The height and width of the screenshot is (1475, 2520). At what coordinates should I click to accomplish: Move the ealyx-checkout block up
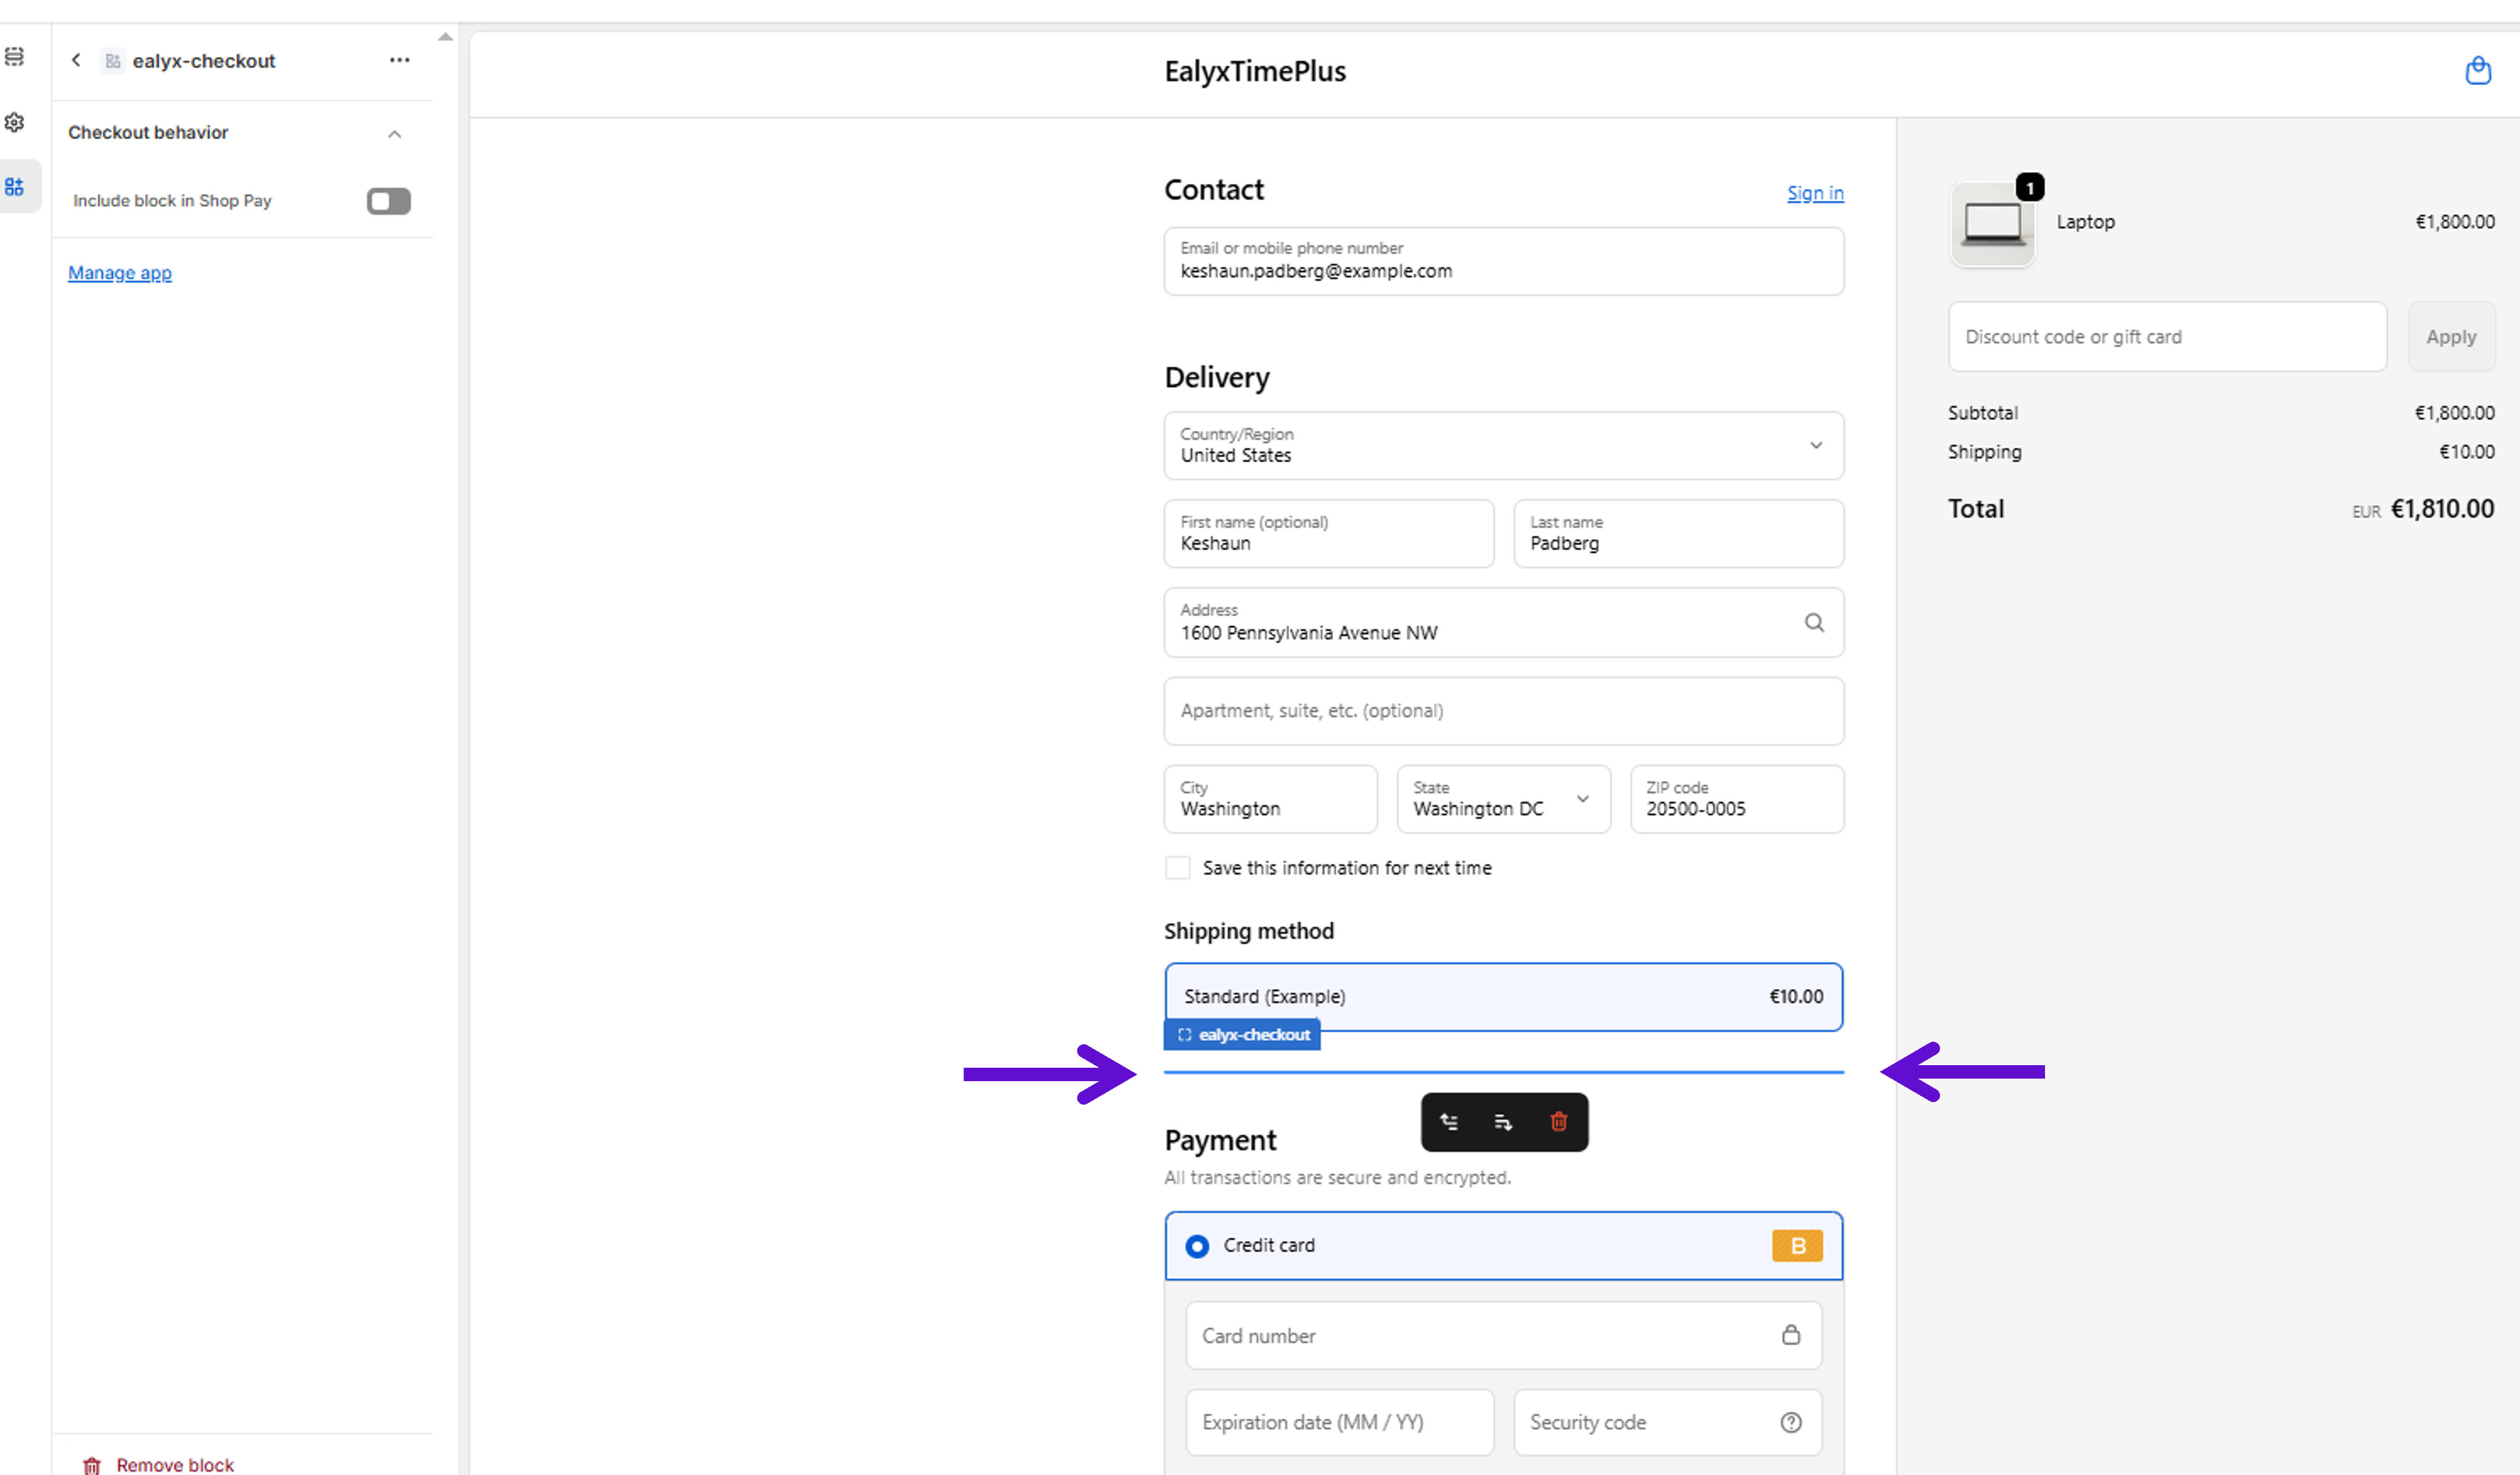(x=1449, y=1122)
